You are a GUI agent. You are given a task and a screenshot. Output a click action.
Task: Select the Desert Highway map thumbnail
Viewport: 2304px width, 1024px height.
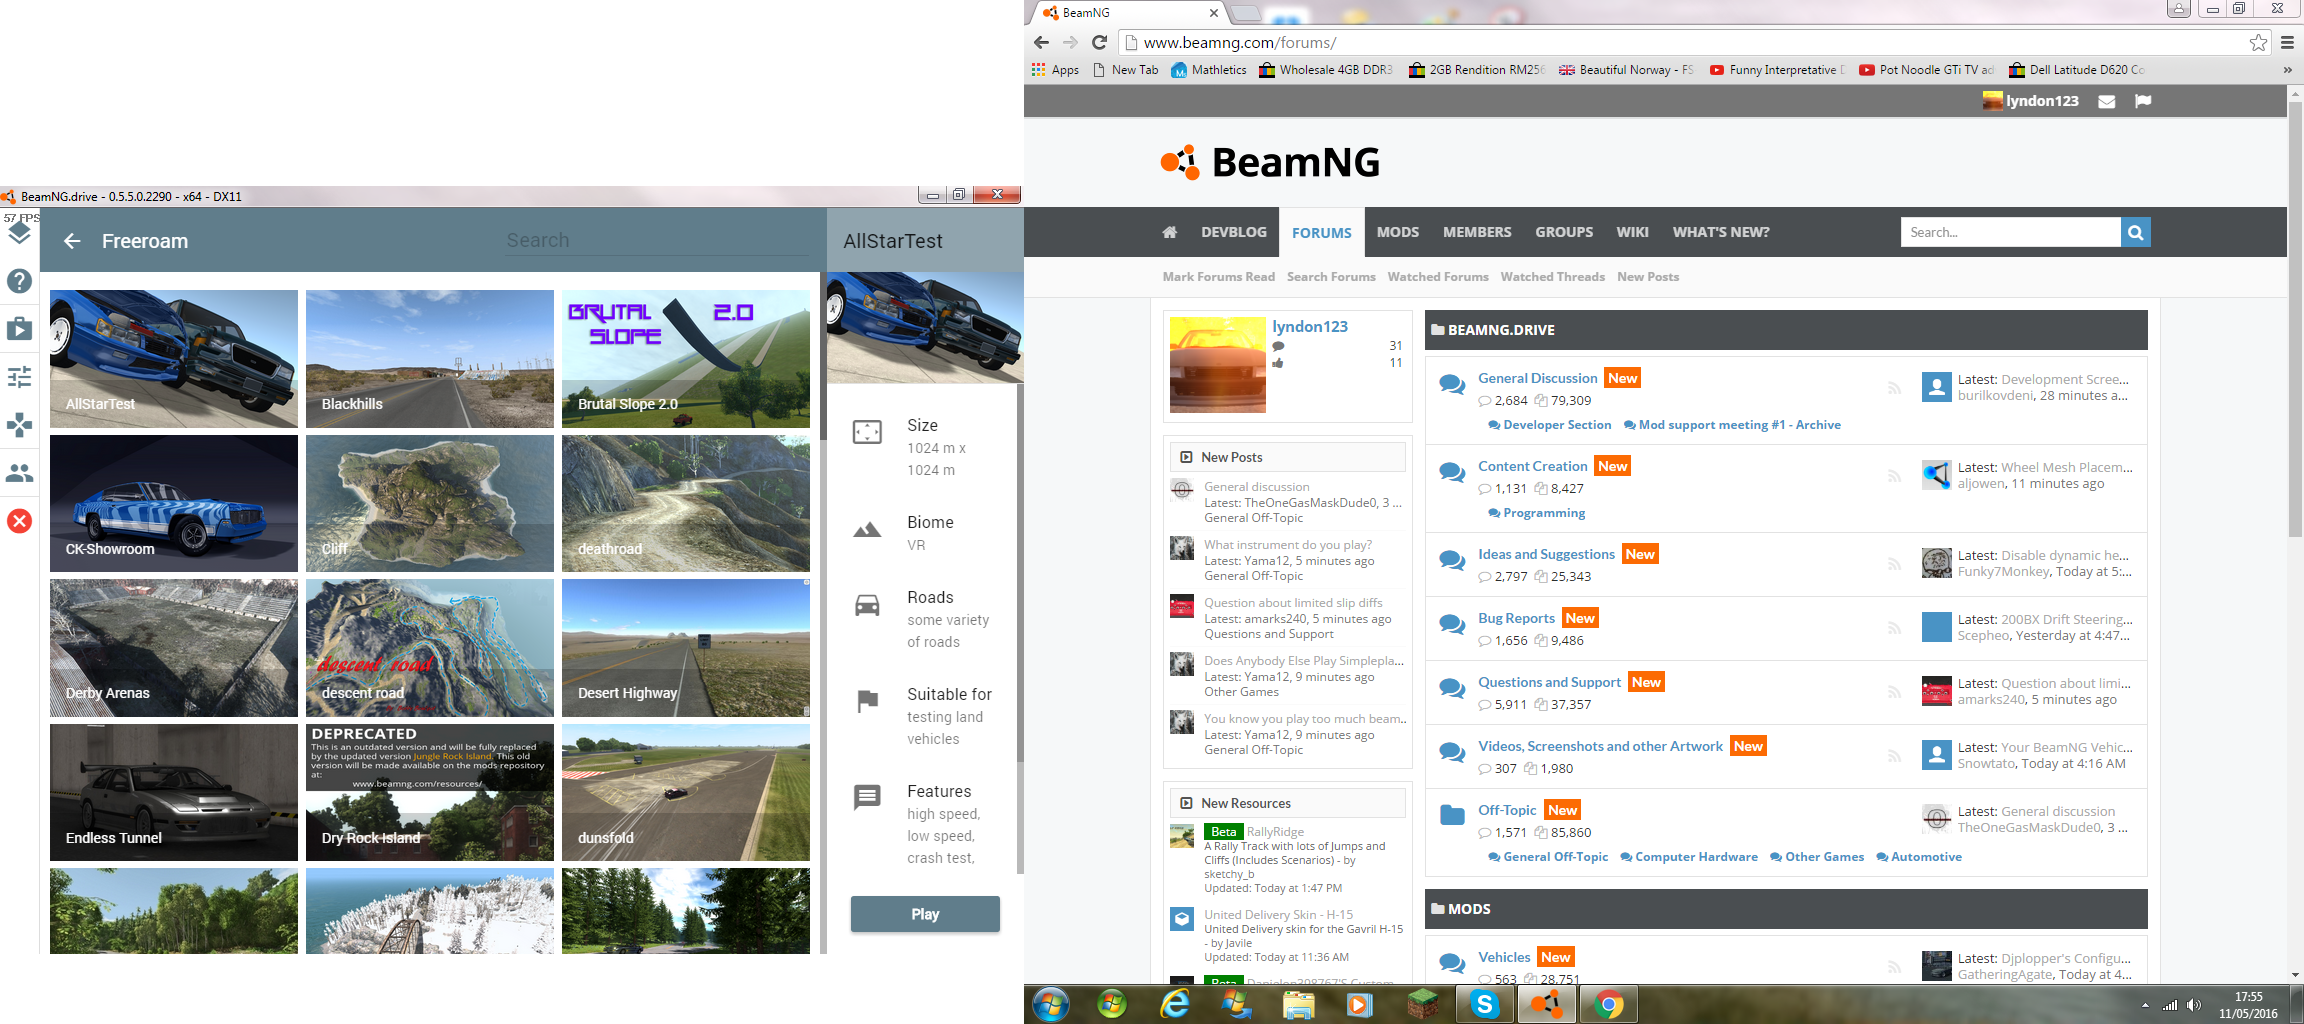click(x=686, y=648)
